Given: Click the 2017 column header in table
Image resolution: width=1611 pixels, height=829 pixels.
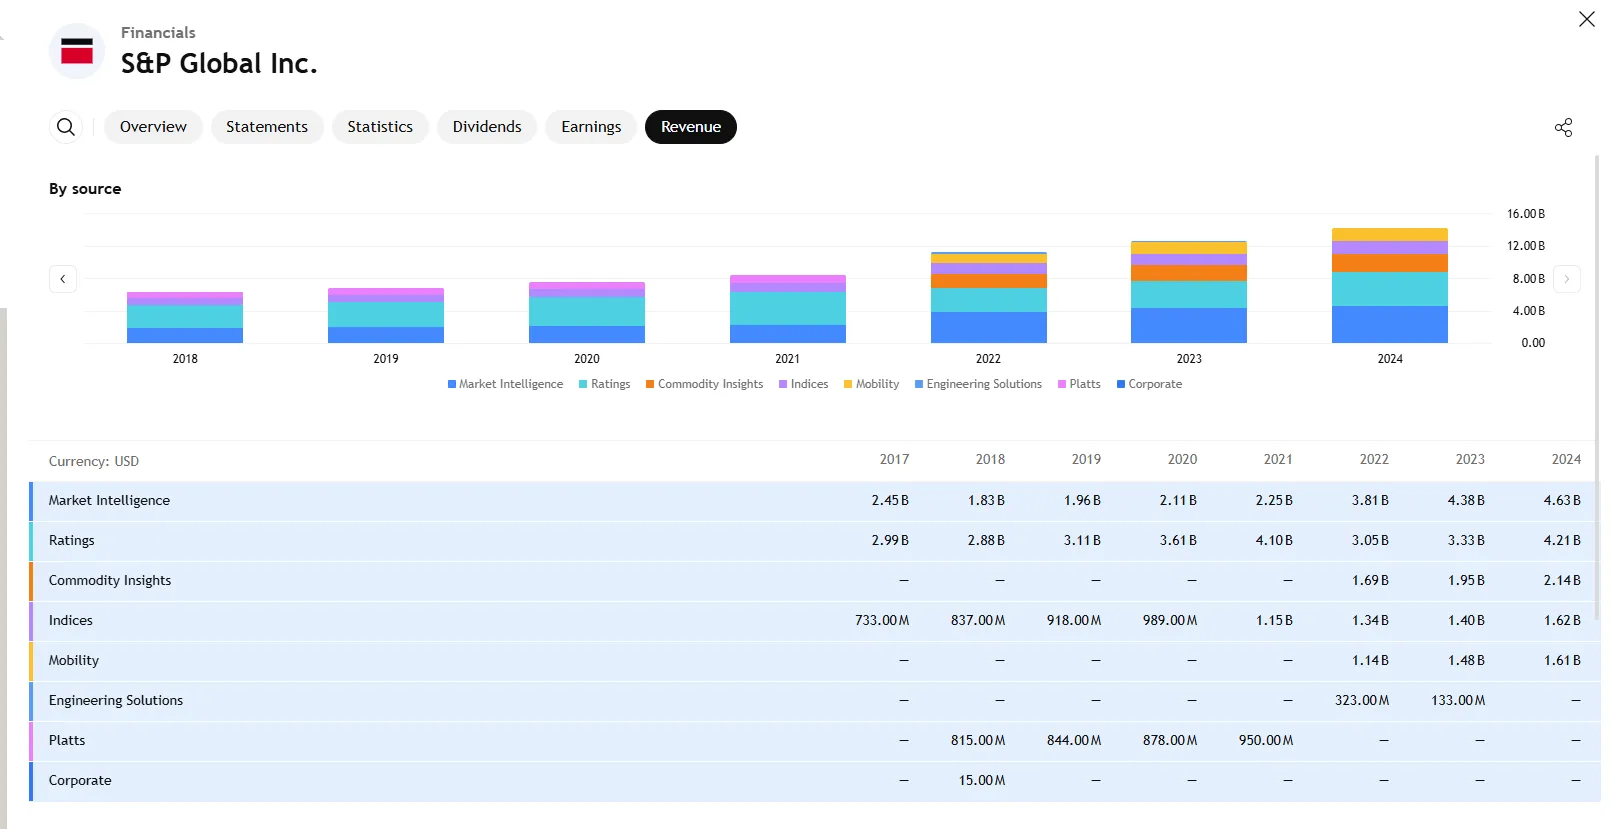Looking at the screenshot, I should click(895, 460).
